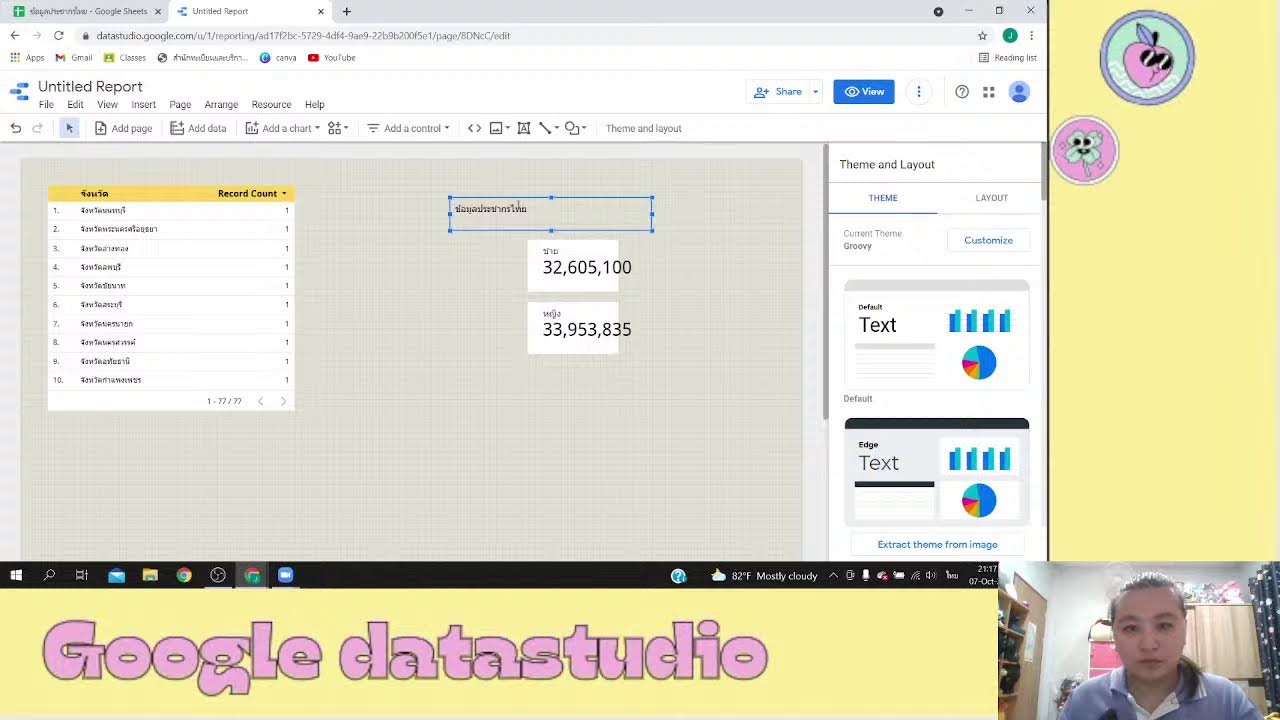The height and width of the screenshot is (720, 1280).
Task: Switch to the LAYOUT tab
Action: click(991, 198)
